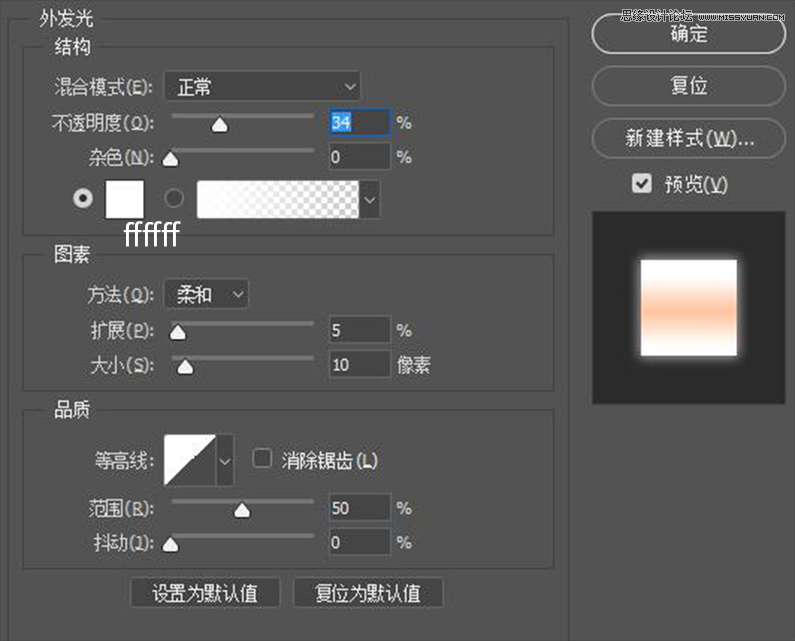The width and height of the screenshot is (795, 641).
Task: Click the 不透明度 value field showing 34
Action: [x=359, y=122]
